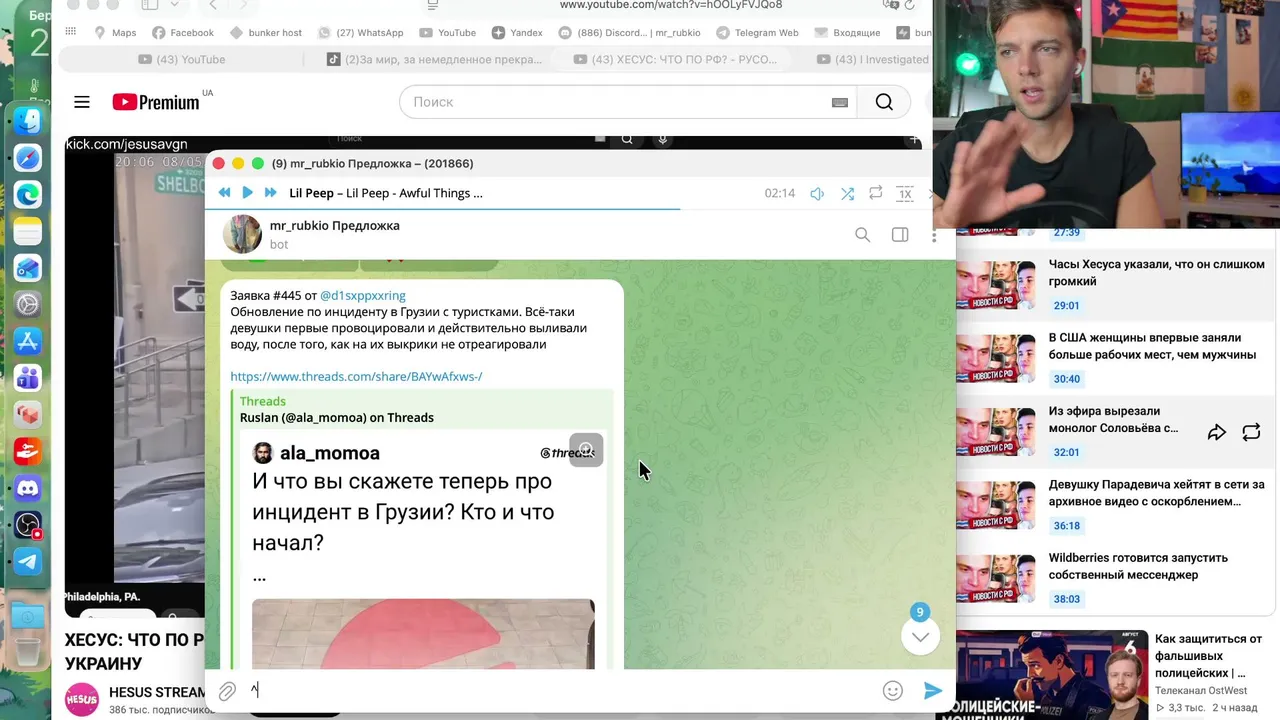Viewport: 1280px width, 720px height.
Task: Send the Telegram message
Action: pos(933,691)
